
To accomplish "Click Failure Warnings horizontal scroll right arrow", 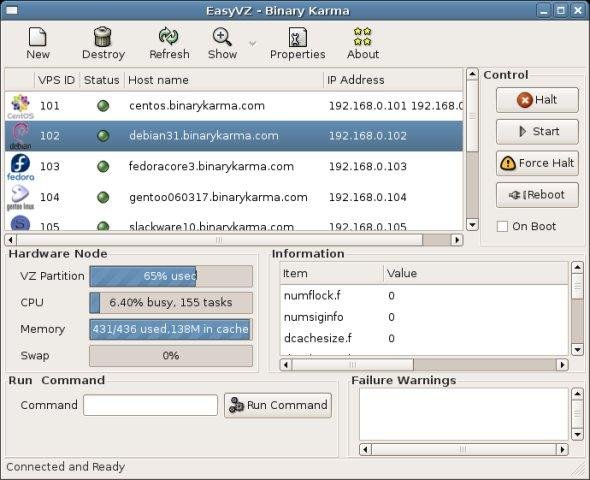I will [x=562, y=449].
